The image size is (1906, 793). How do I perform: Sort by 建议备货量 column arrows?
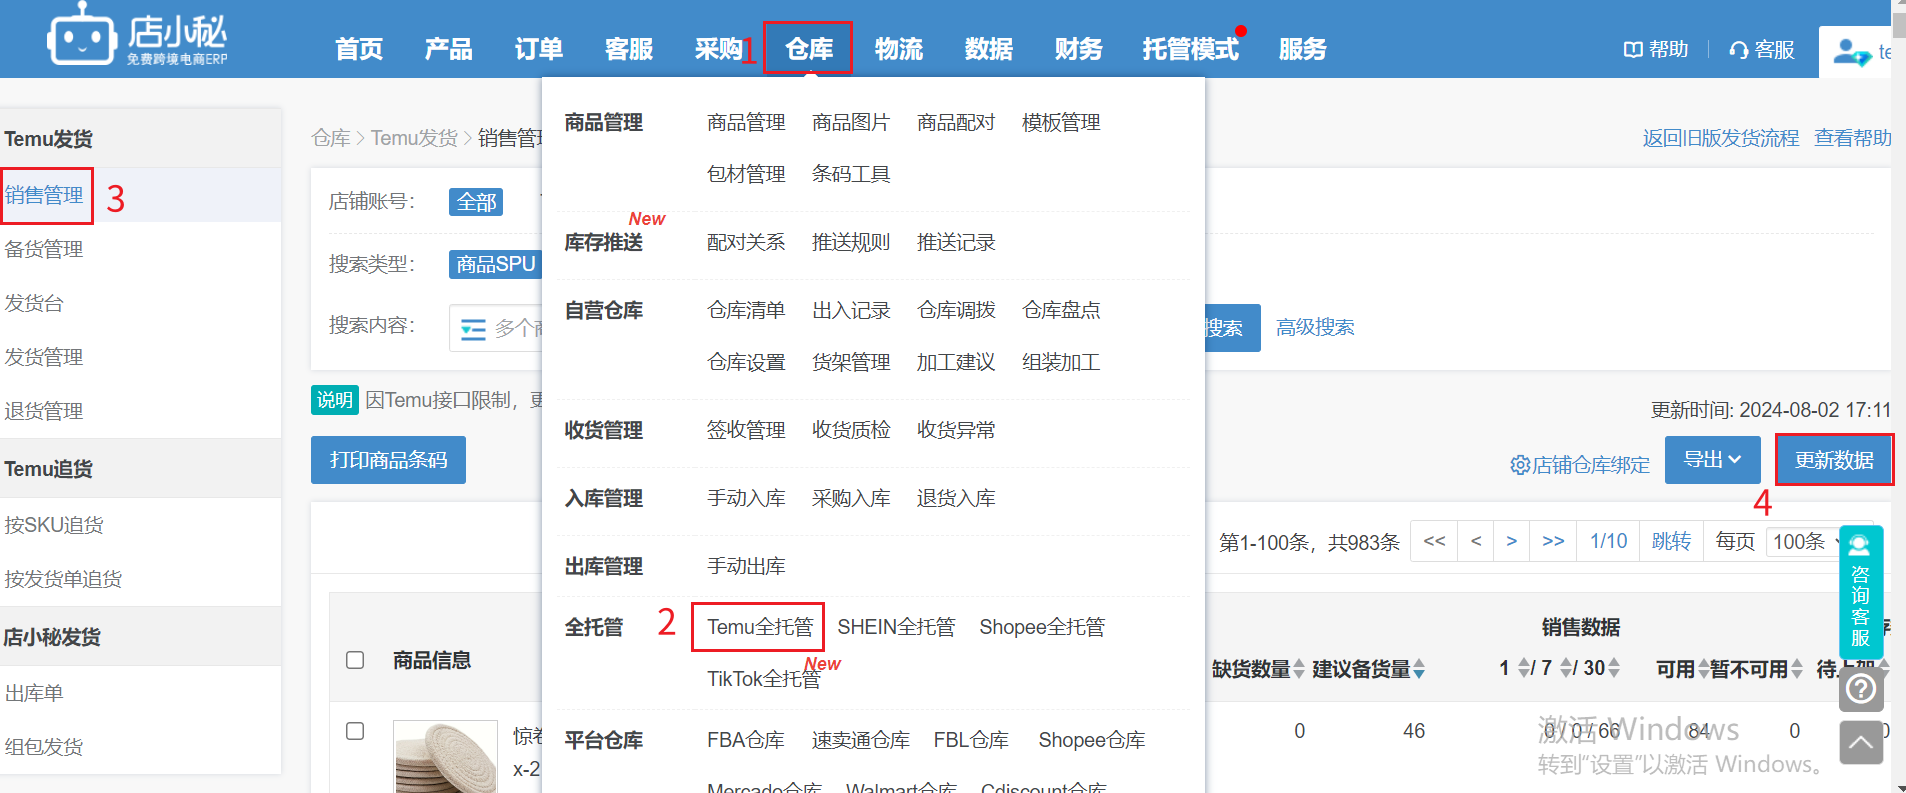pyautogui.click(x=1419, y=668)
